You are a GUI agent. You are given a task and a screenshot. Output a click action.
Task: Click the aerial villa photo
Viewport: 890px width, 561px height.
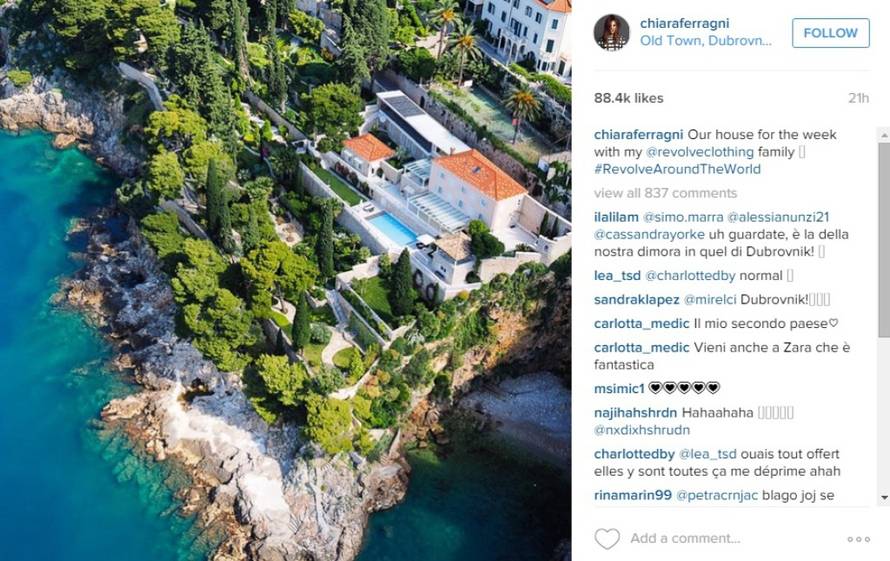click(x=286, y=280)
